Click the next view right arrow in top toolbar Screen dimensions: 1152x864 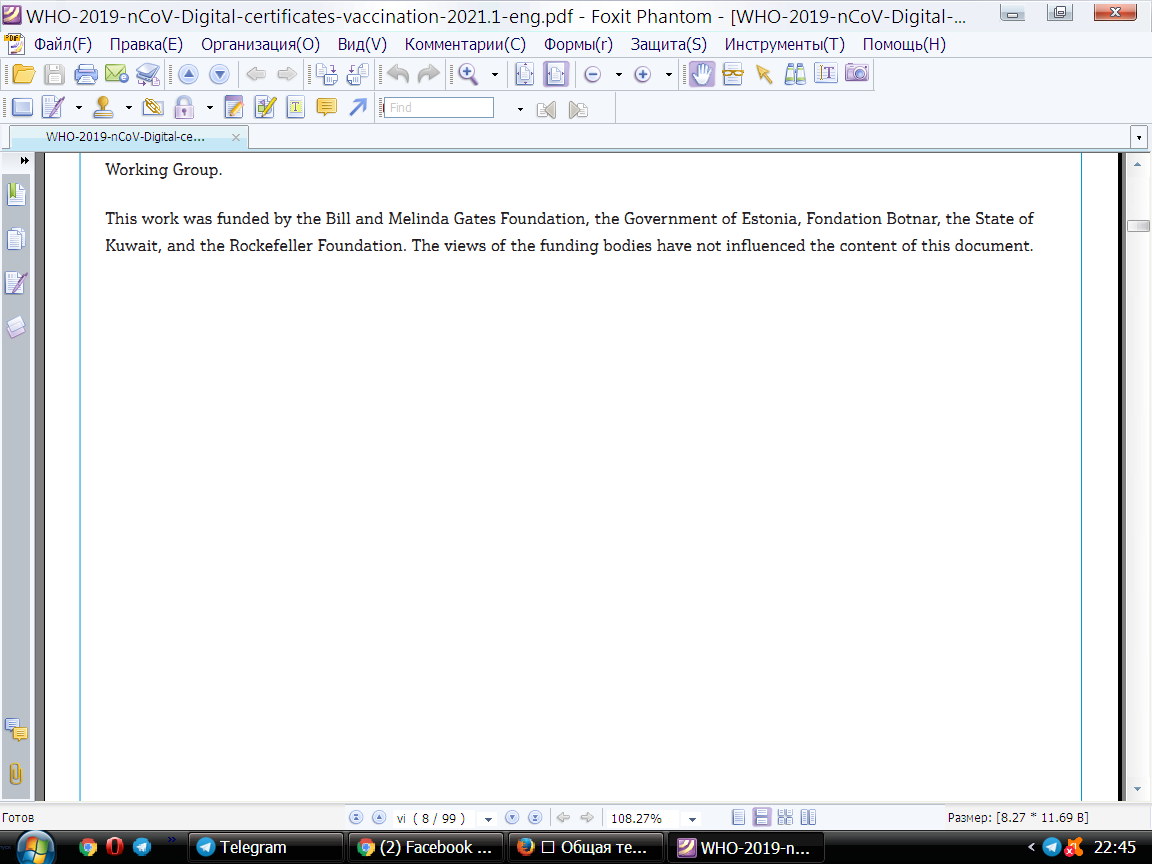pyautogui.click(x=287, y=74)
